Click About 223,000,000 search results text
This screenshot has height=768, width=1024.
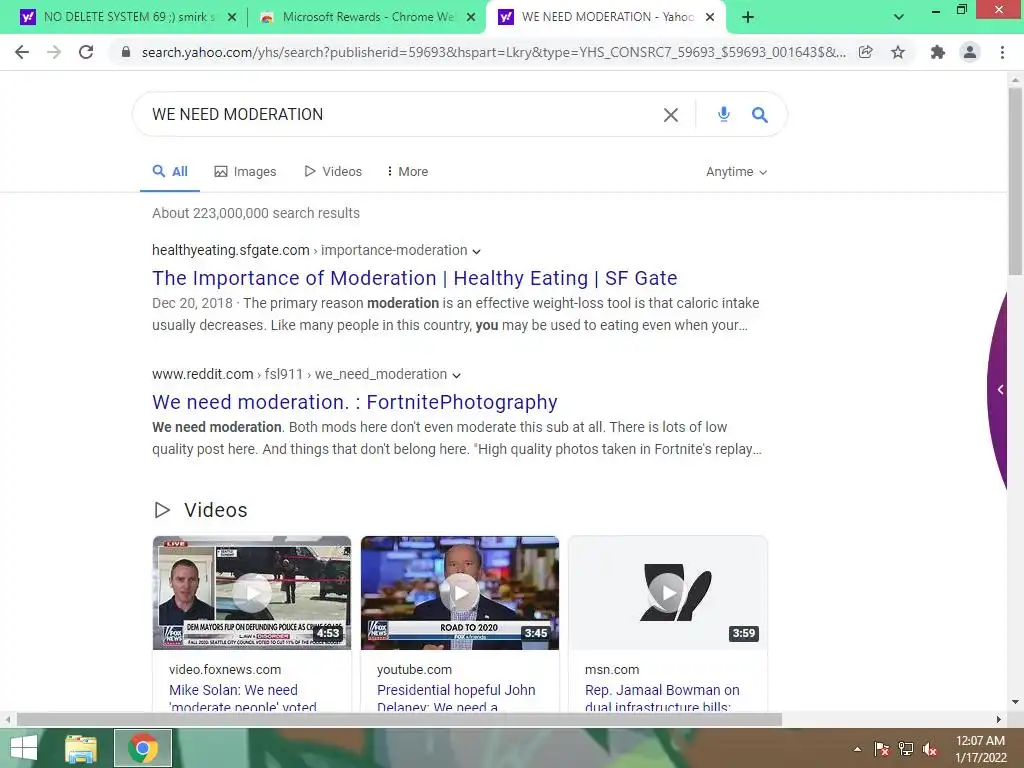click(x=256, y=214)
